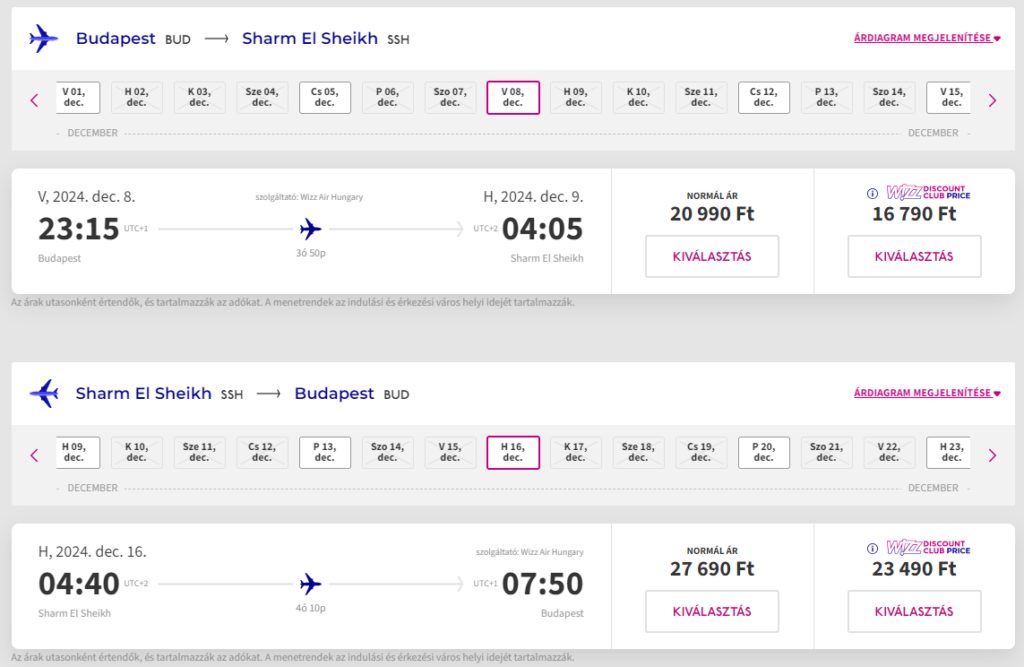The image size is (1024, 667).
Task: Click the previous dates arrow for return flight
Action: tap(35, 455)
